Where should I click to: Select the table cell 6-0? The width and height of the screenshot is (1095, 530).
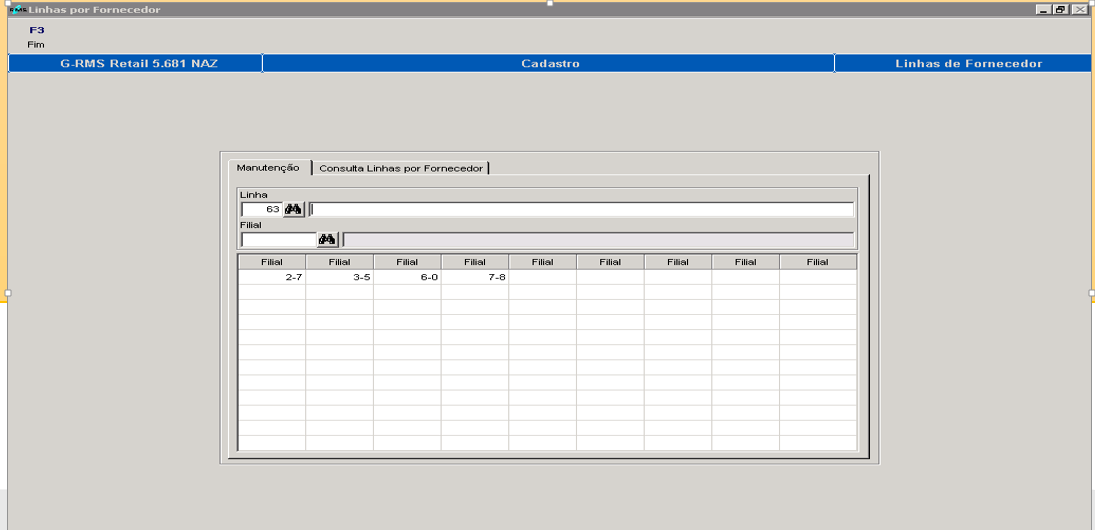tap(407, 277)
